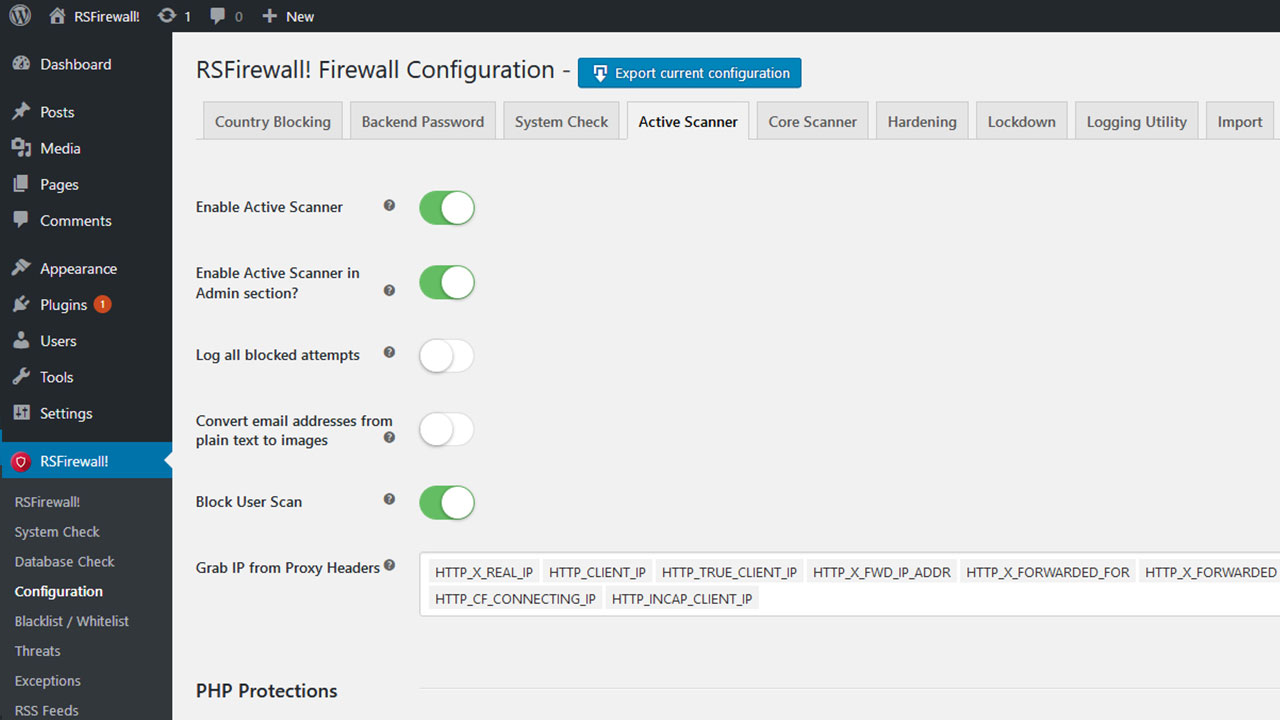Click Export current configuration button
Screen dimensions: 1280x720
pos(689,73)
